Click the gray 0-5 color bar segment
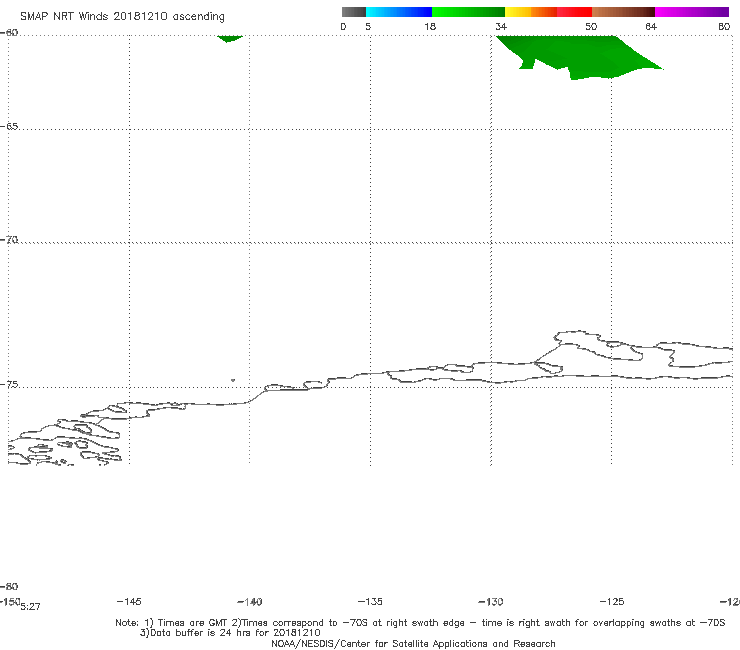 [353, 12]
